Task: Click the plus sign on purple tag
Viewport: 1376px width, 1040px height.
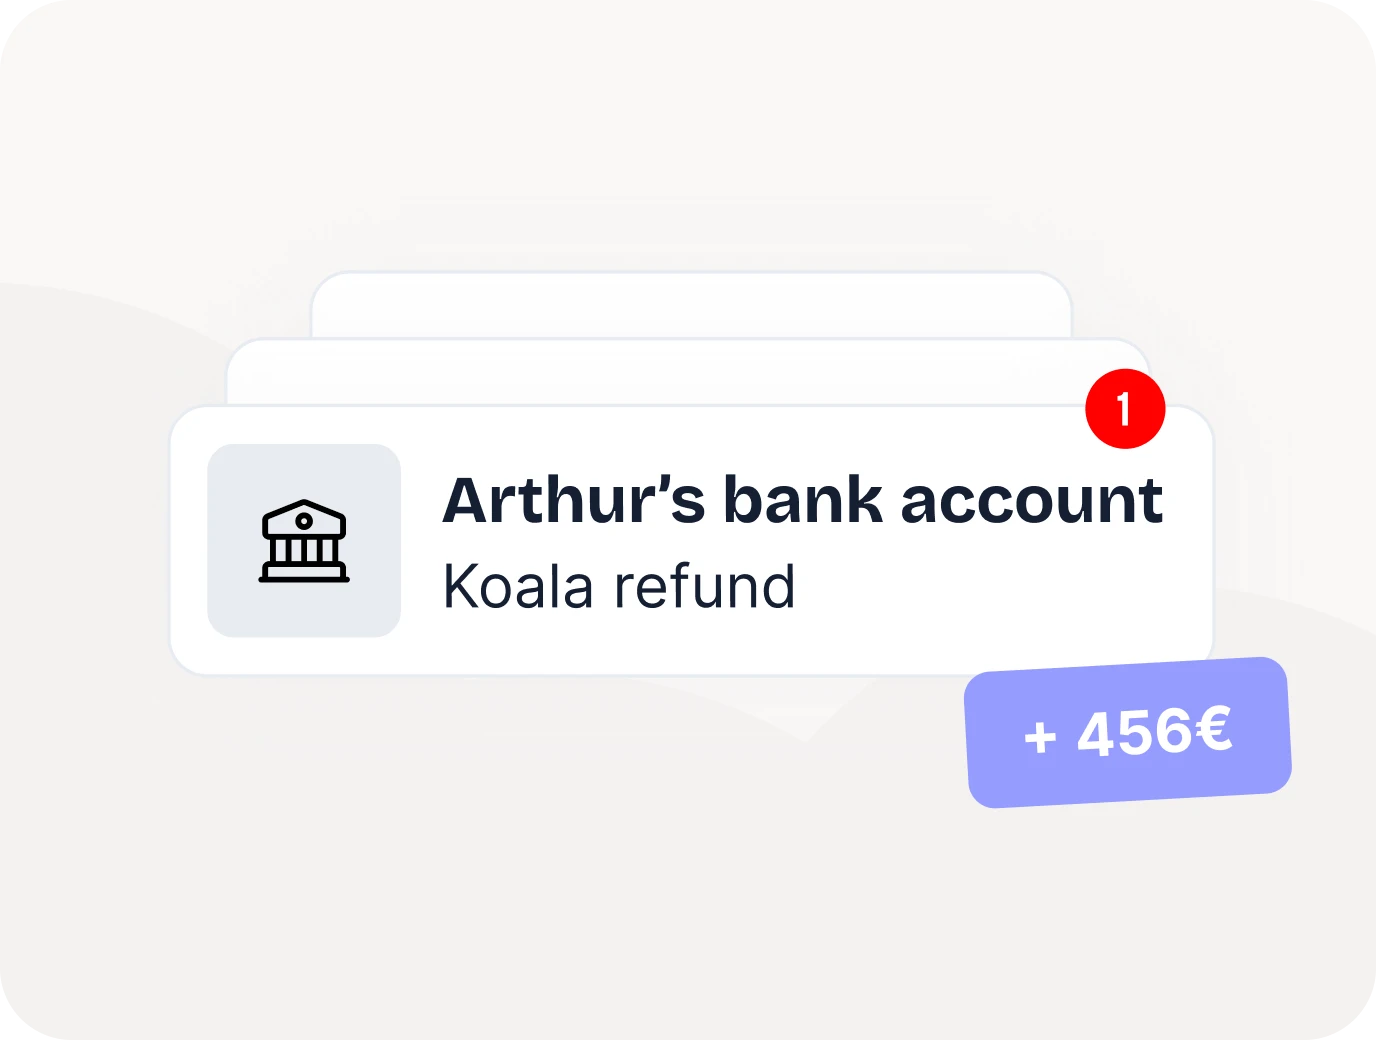Action: (x=1040, y=738)
